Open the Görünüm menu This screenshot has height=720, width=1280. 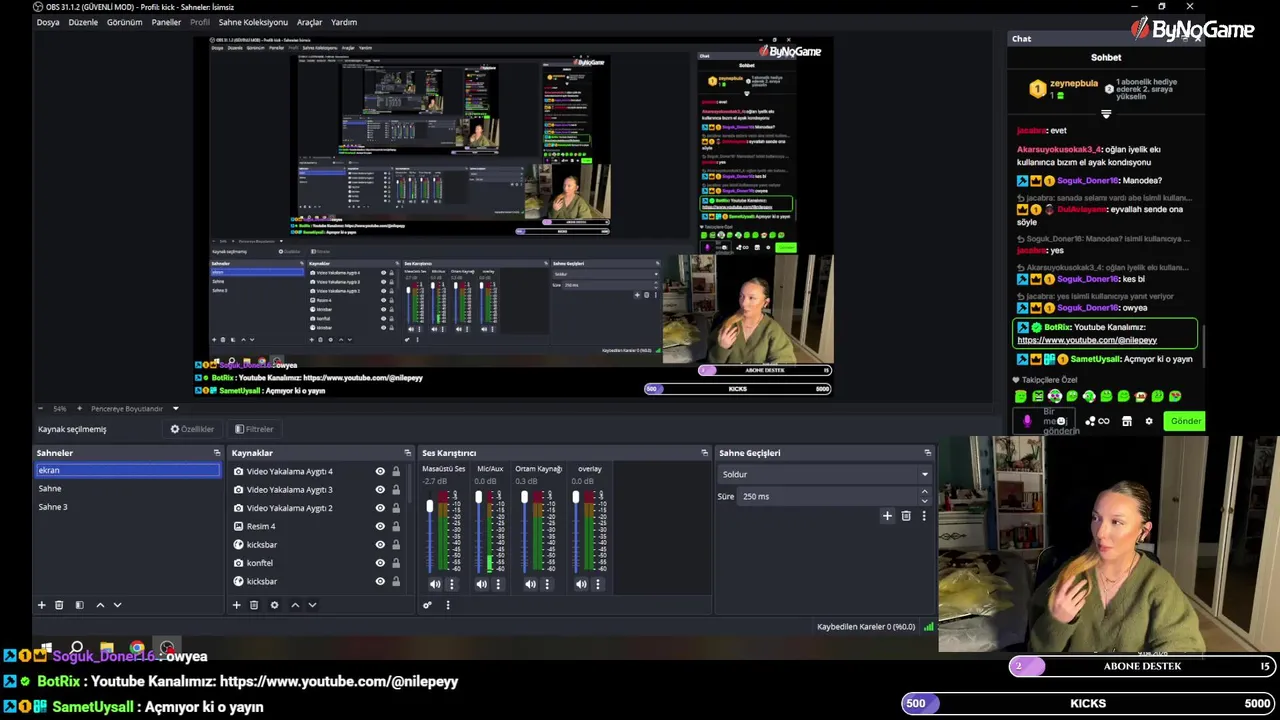(125, 22)
